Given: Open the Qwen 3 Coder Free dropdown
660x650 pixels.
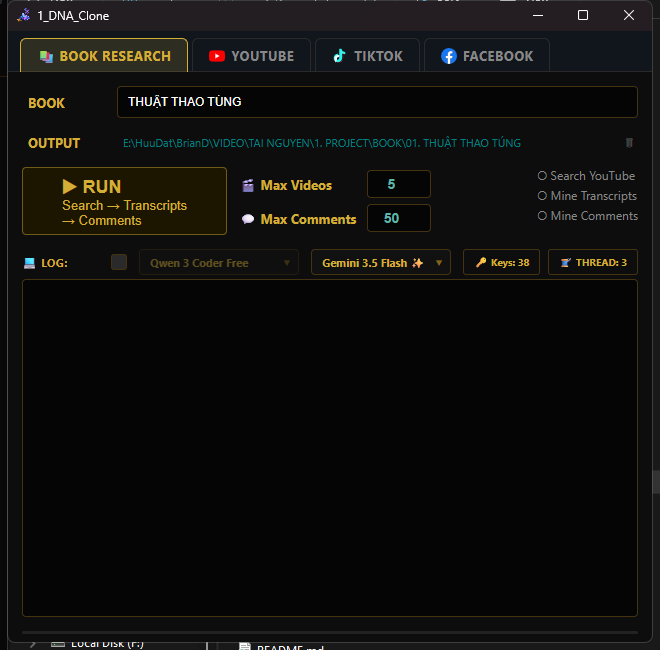Looking at the screenshot, I should [x=219, y=263].
